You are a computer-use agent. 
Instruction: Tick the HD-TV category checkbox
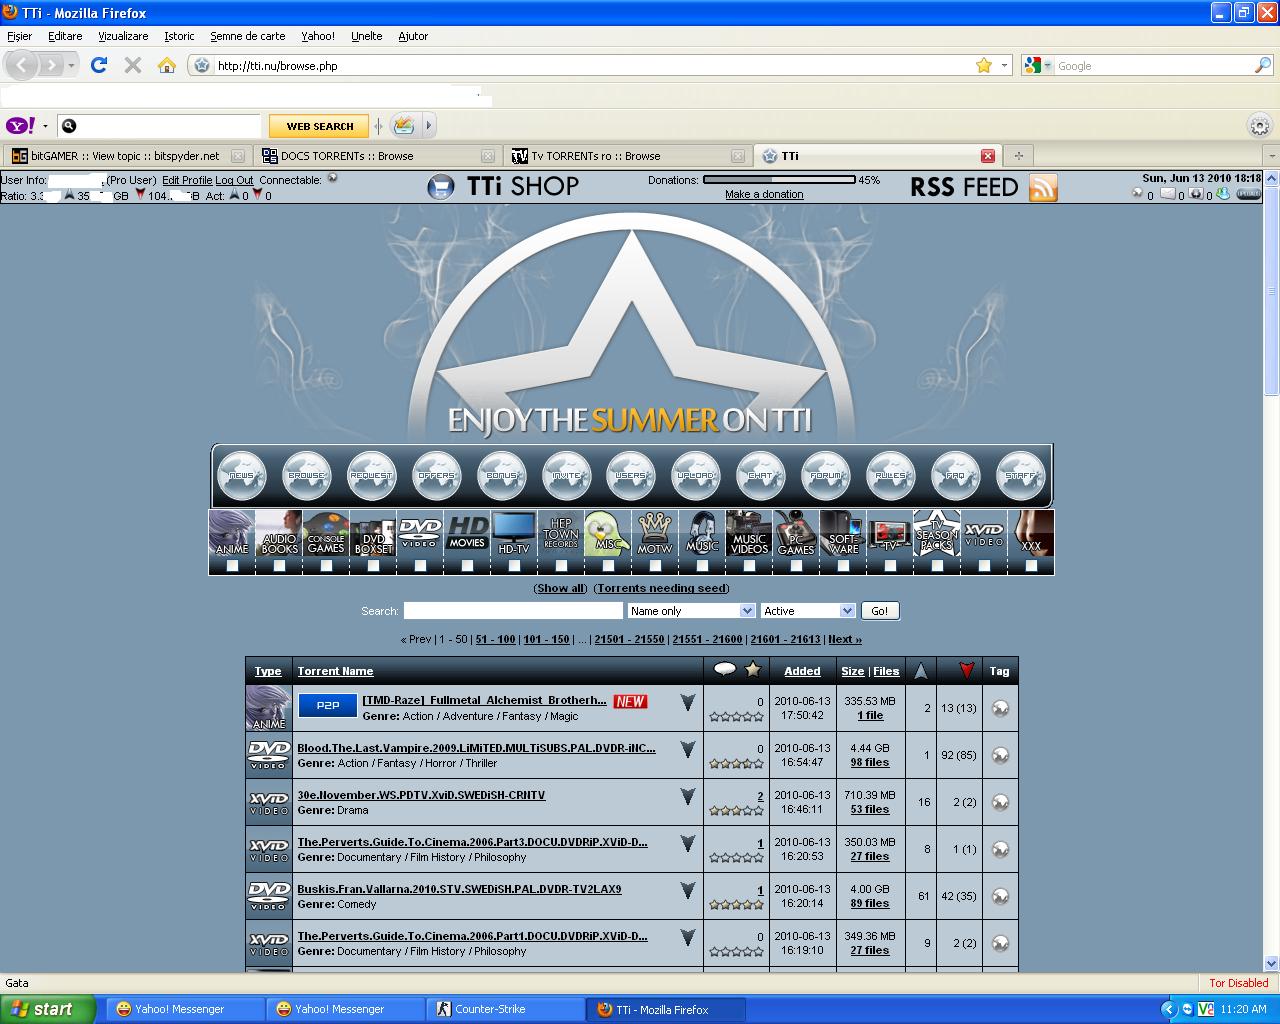pyautogui.click(x=514, y=566)
